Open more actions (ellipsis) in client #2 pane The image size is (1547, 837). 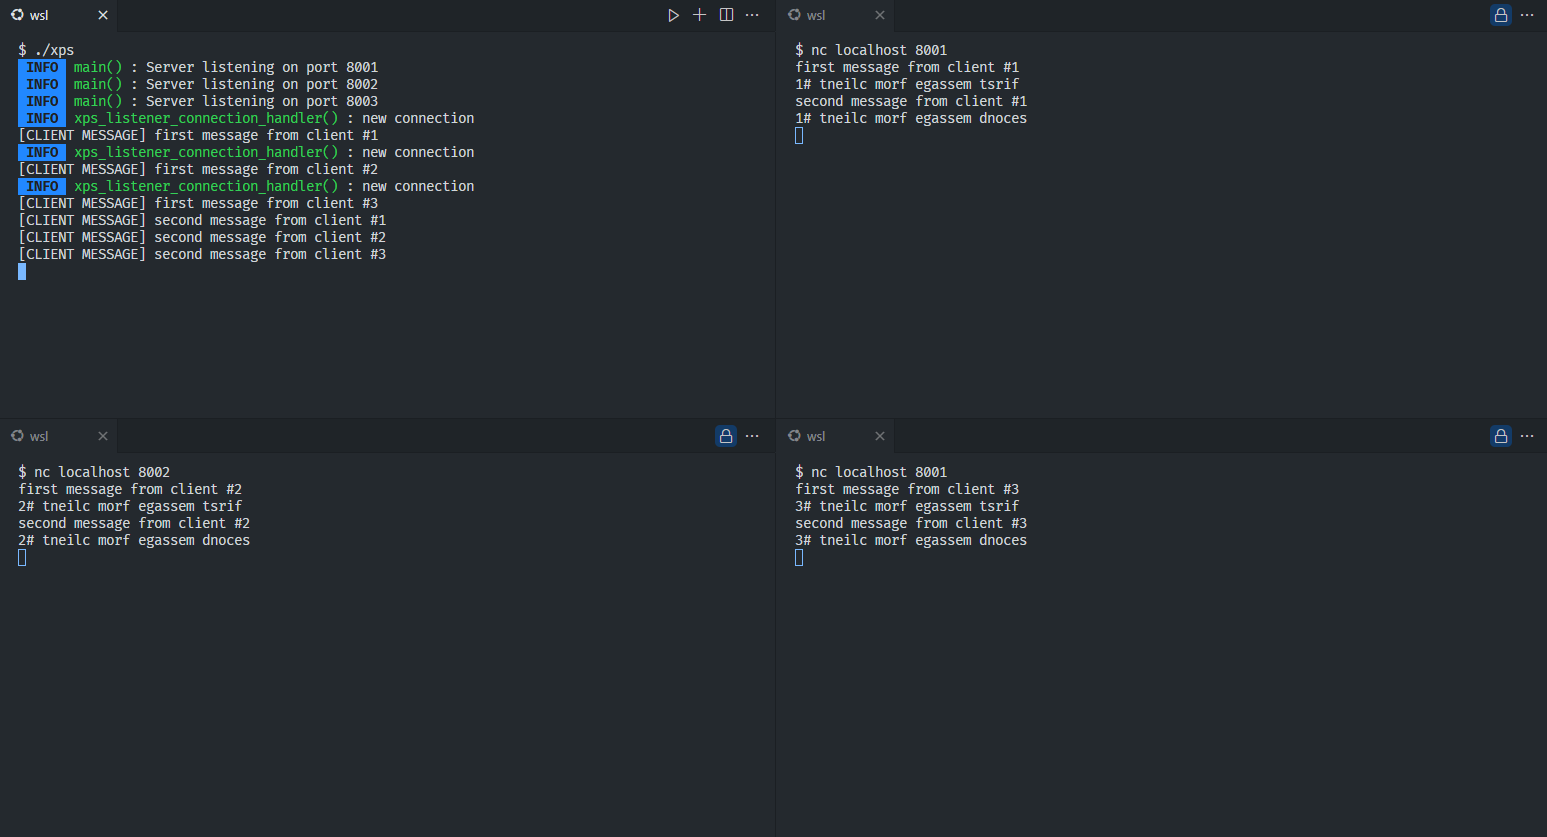[x=752, y=436]
